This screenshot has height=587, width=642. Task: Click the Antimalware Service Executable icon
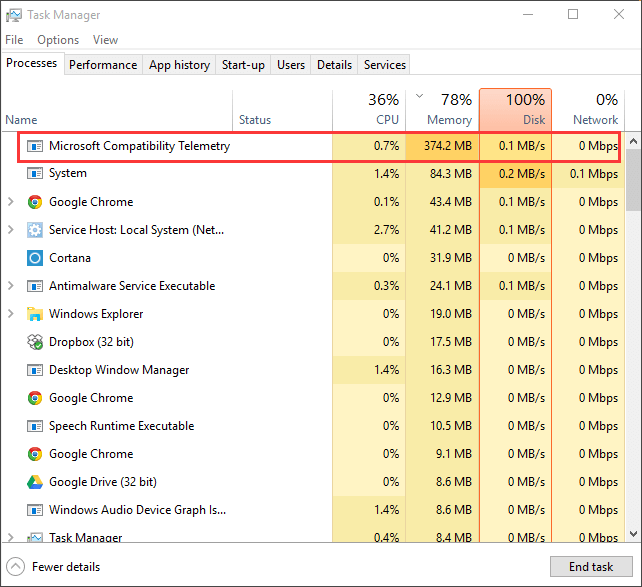34,286
